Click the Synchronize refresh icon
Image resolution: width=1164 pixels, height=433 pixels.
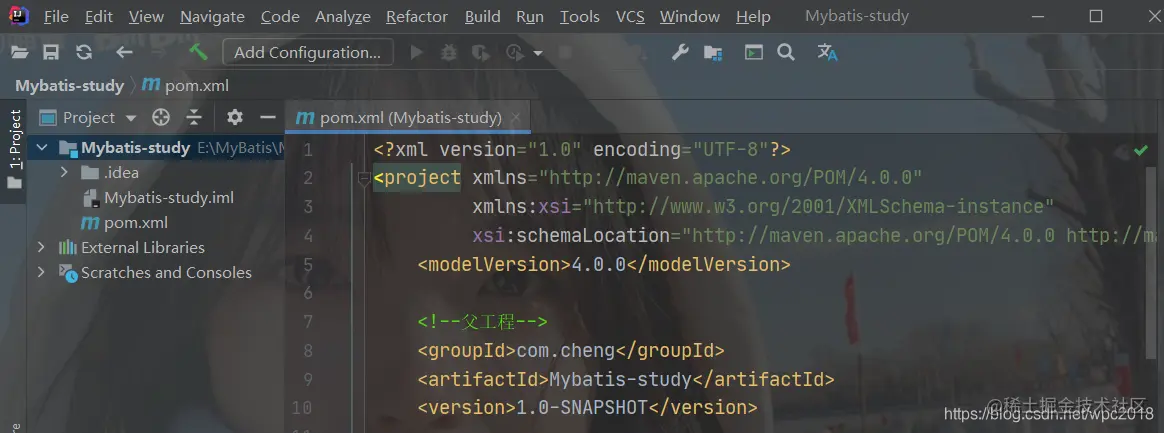pos(84,52)
